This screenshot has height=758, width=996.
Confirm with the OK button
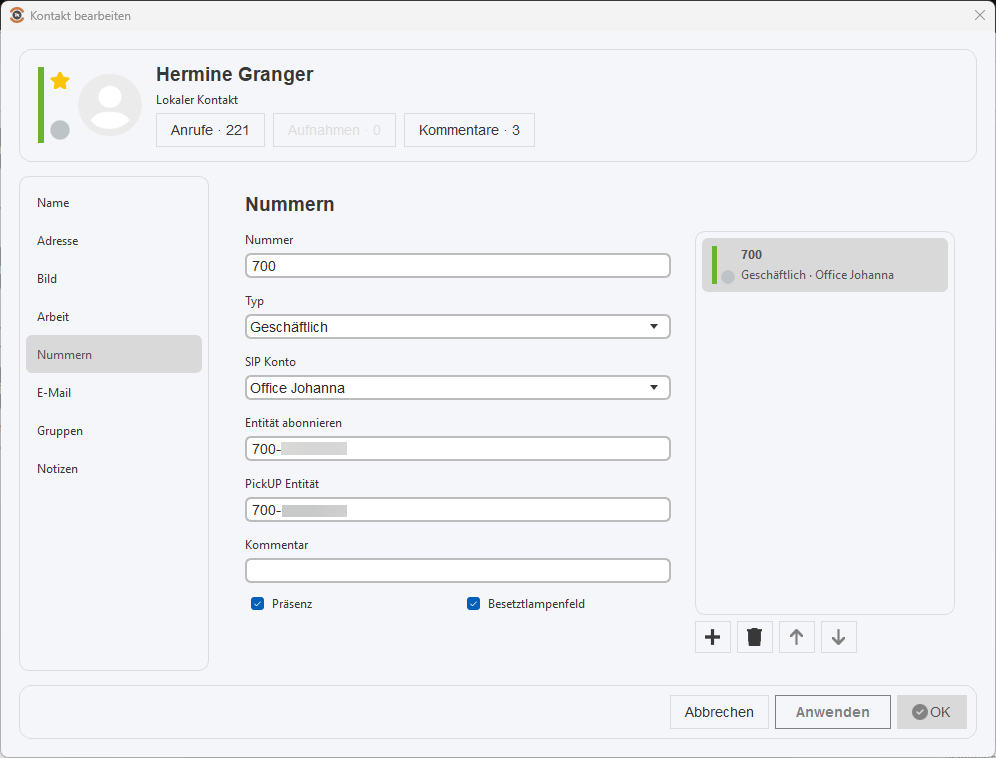pos(932,712)
